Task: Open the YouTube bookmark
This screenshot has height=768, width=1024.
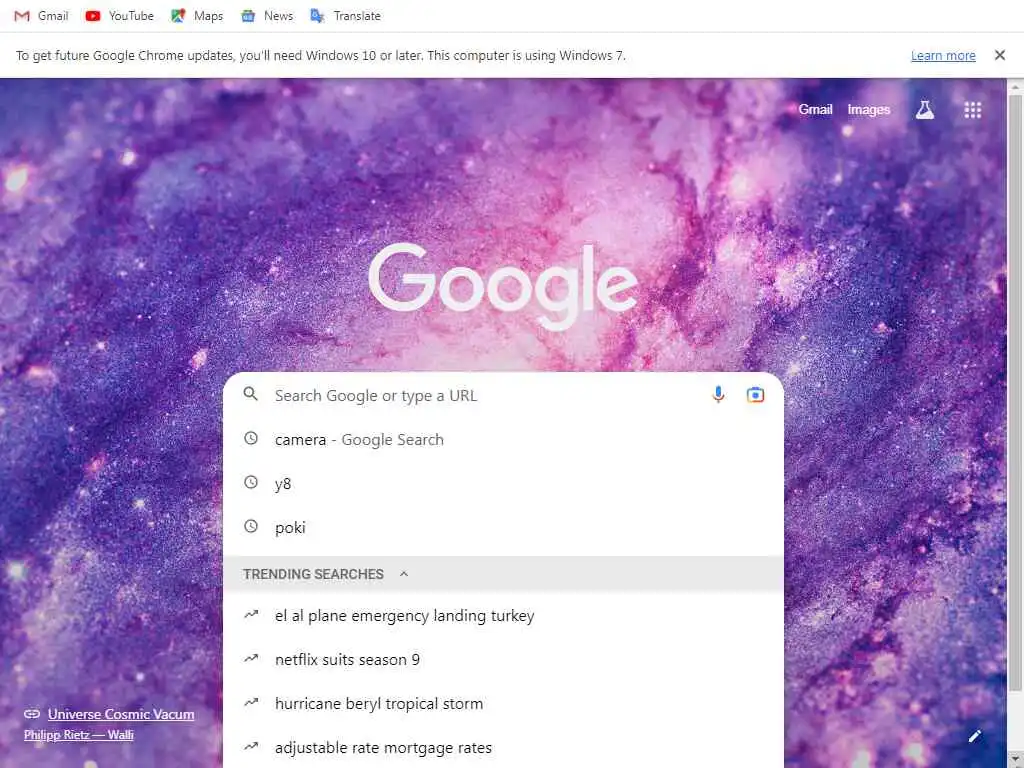Action: click(119, 16)
